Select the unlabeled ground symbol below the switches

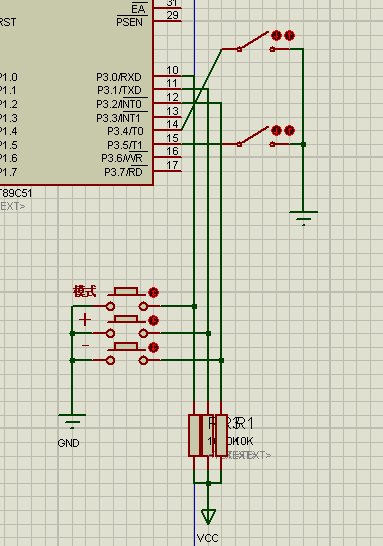[303, 218]
